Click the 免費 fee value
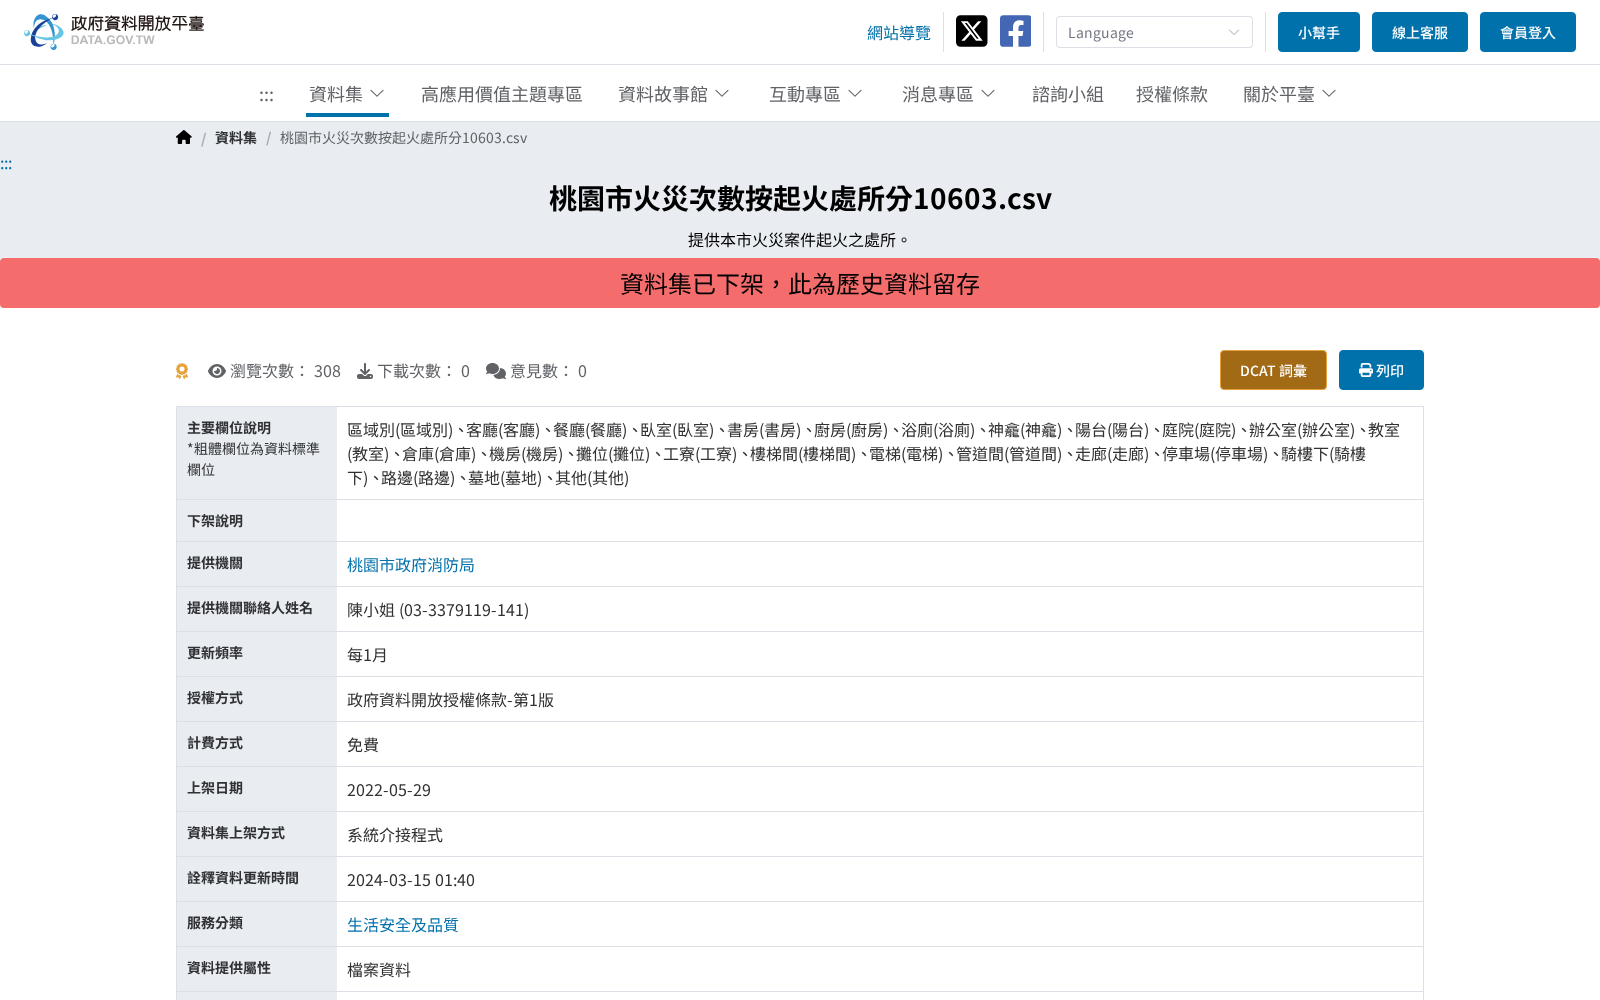 coord(363,745)
